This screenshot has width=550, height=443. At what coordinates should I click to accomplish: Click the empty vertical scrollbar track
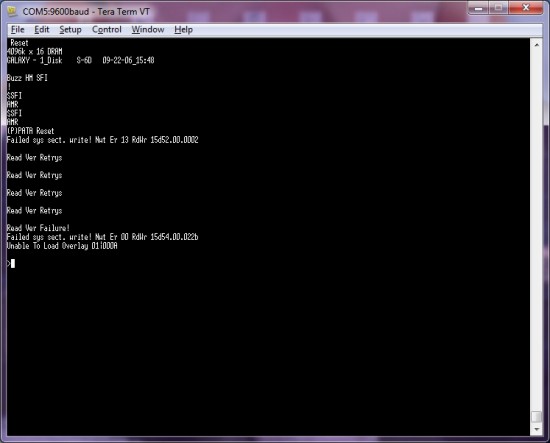(536, 228)
